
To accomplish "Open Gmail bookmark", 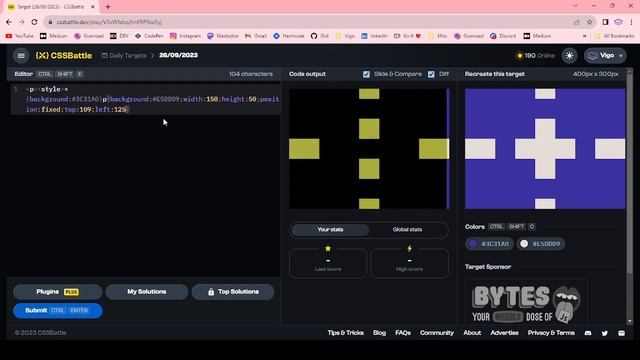I will point(256,36).
